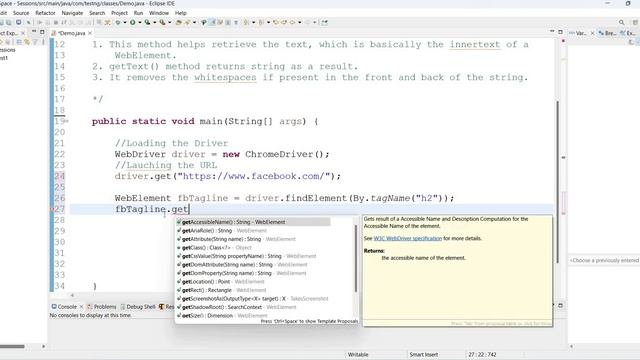Open the Debug configurations dropdown arrow
This screenshot has height=360, width=640.
click(x=125, y=22)
